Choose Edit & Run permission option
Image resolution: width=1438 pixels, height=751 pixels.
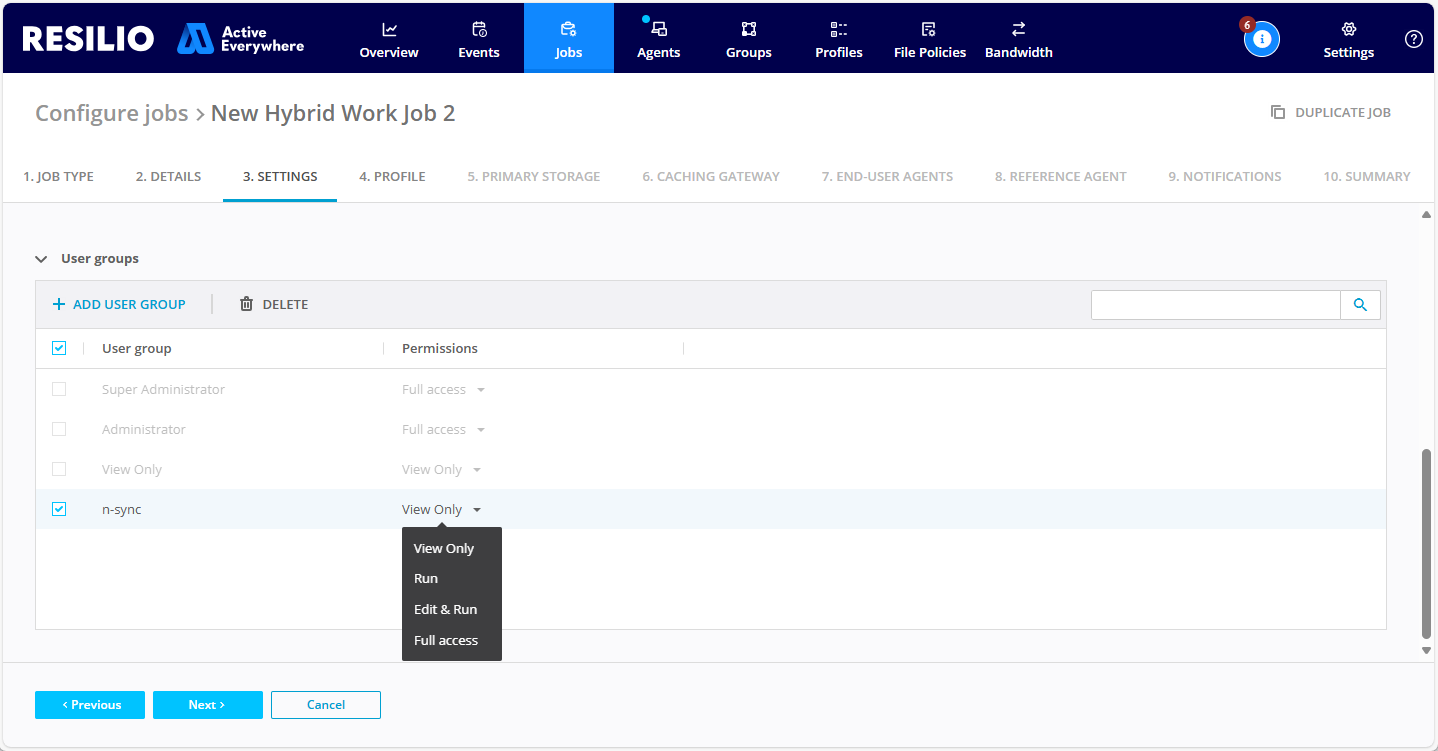tap(445, 609)
